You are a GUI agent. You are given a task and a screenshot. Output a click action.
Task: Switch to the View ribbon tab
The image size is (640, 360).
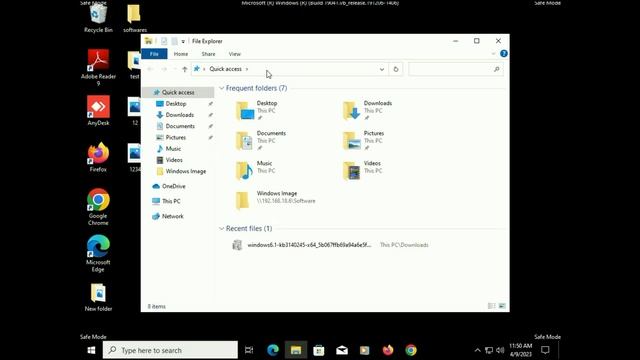pyautogui.click(x=235, y=54)
